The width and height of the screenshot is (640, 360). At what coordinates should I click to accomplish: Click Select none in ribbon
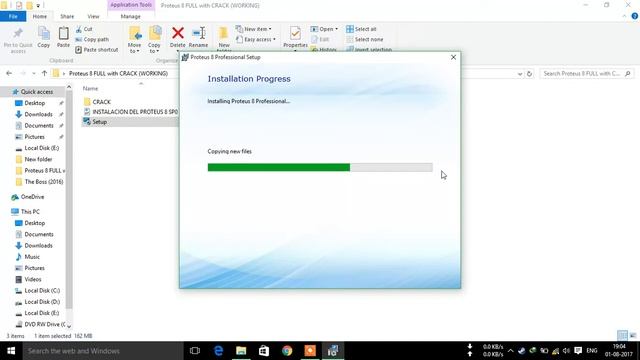(x=364, y=40)
